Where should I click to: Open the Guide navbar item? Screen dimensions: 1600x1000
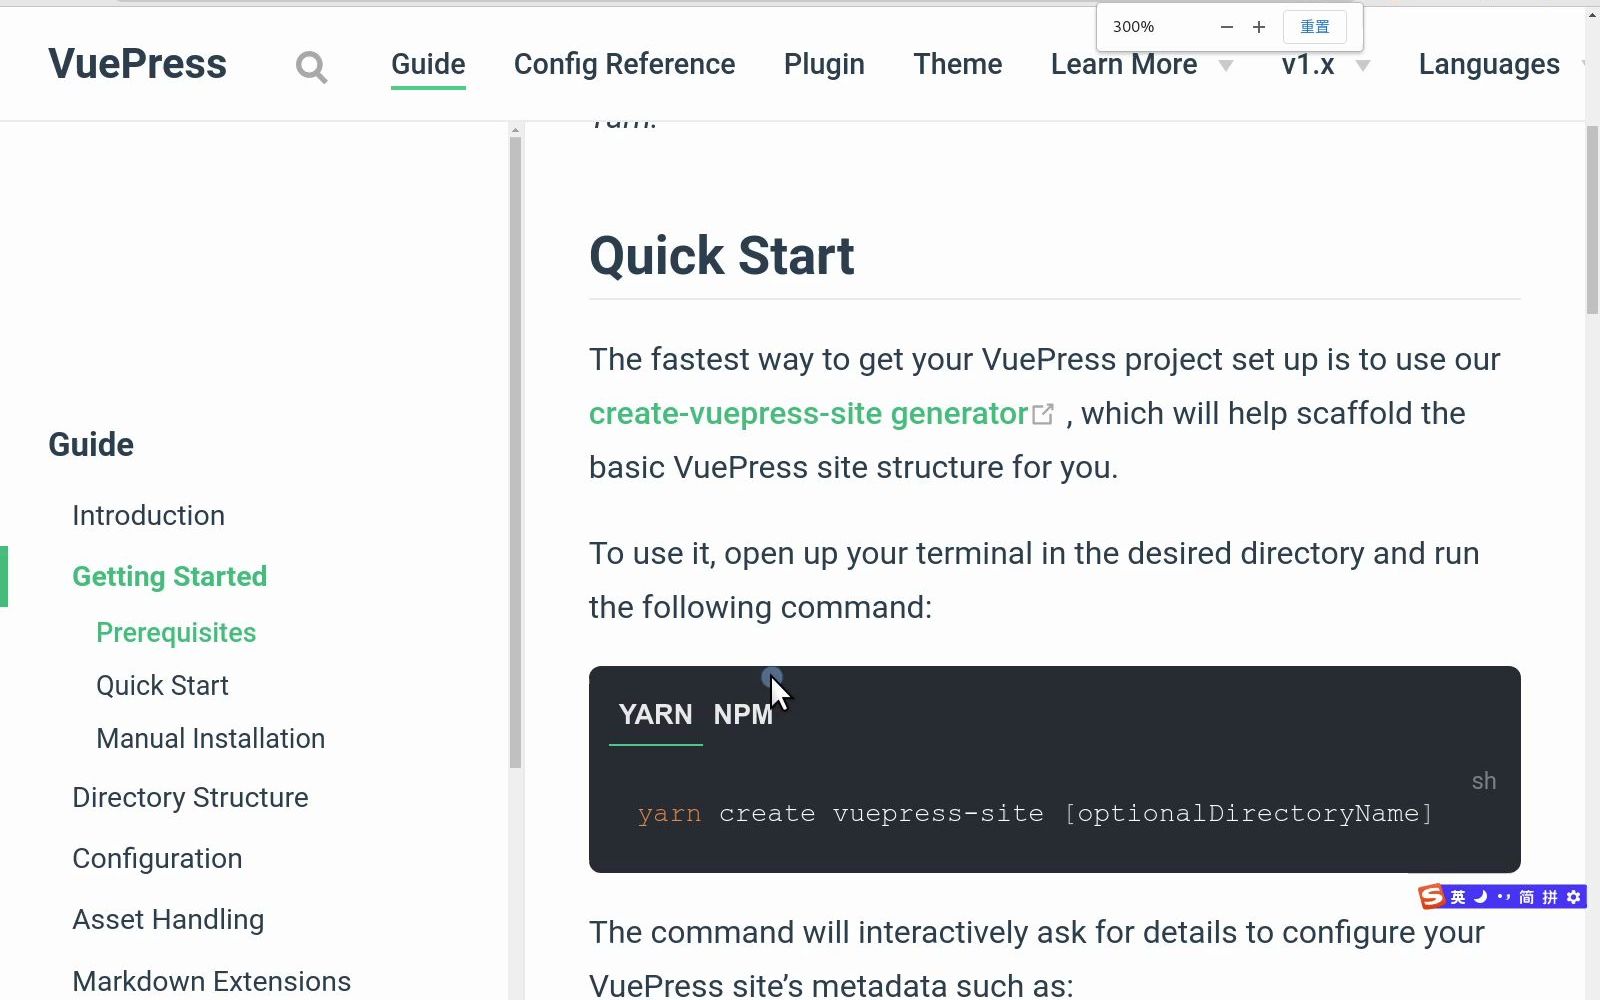point(428,64)
